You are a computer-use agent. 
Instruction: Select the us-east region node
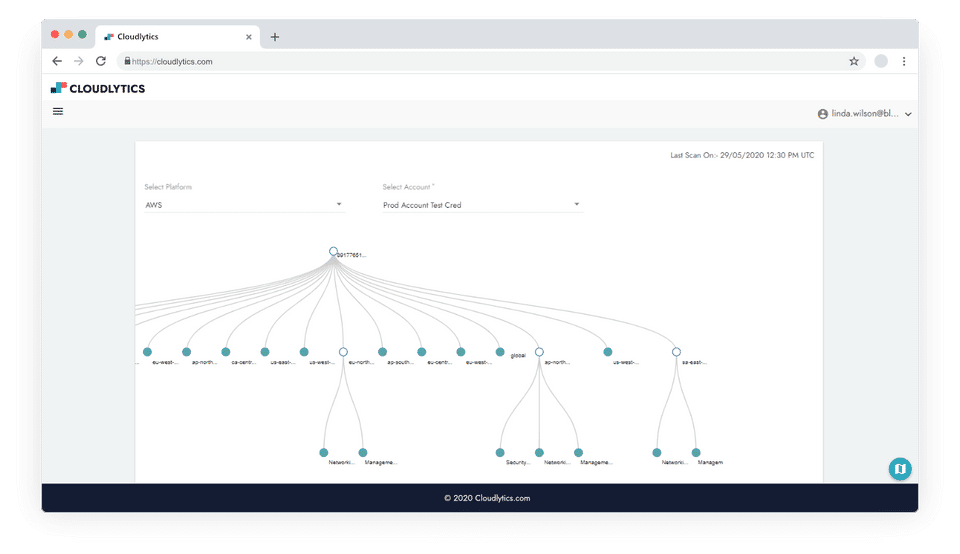(265, 352)
